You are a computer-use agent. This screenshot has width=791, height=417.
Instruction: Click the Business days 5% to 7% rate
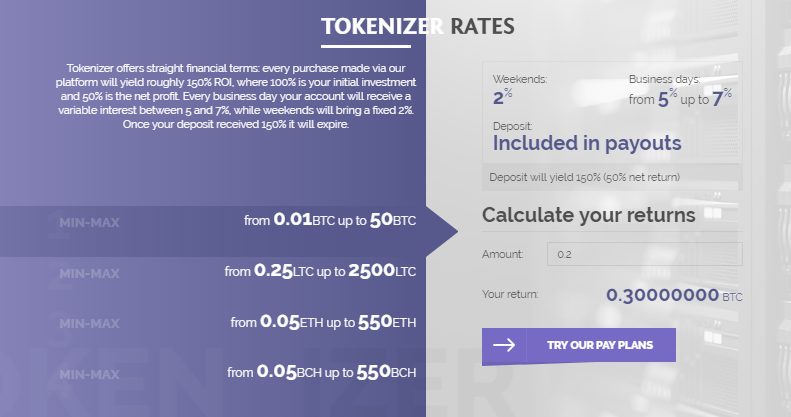[680, 97]
